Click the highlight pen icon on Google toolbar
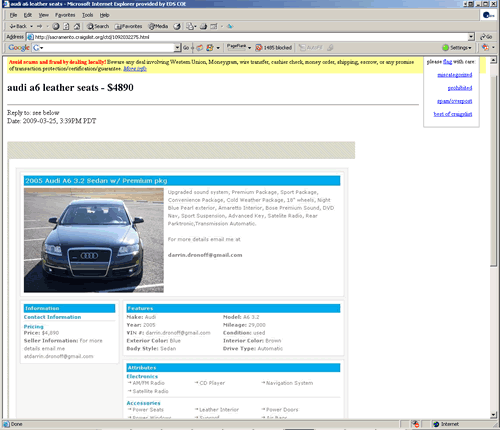The width and height of the screenshot is (500, 432). [330, 48]
